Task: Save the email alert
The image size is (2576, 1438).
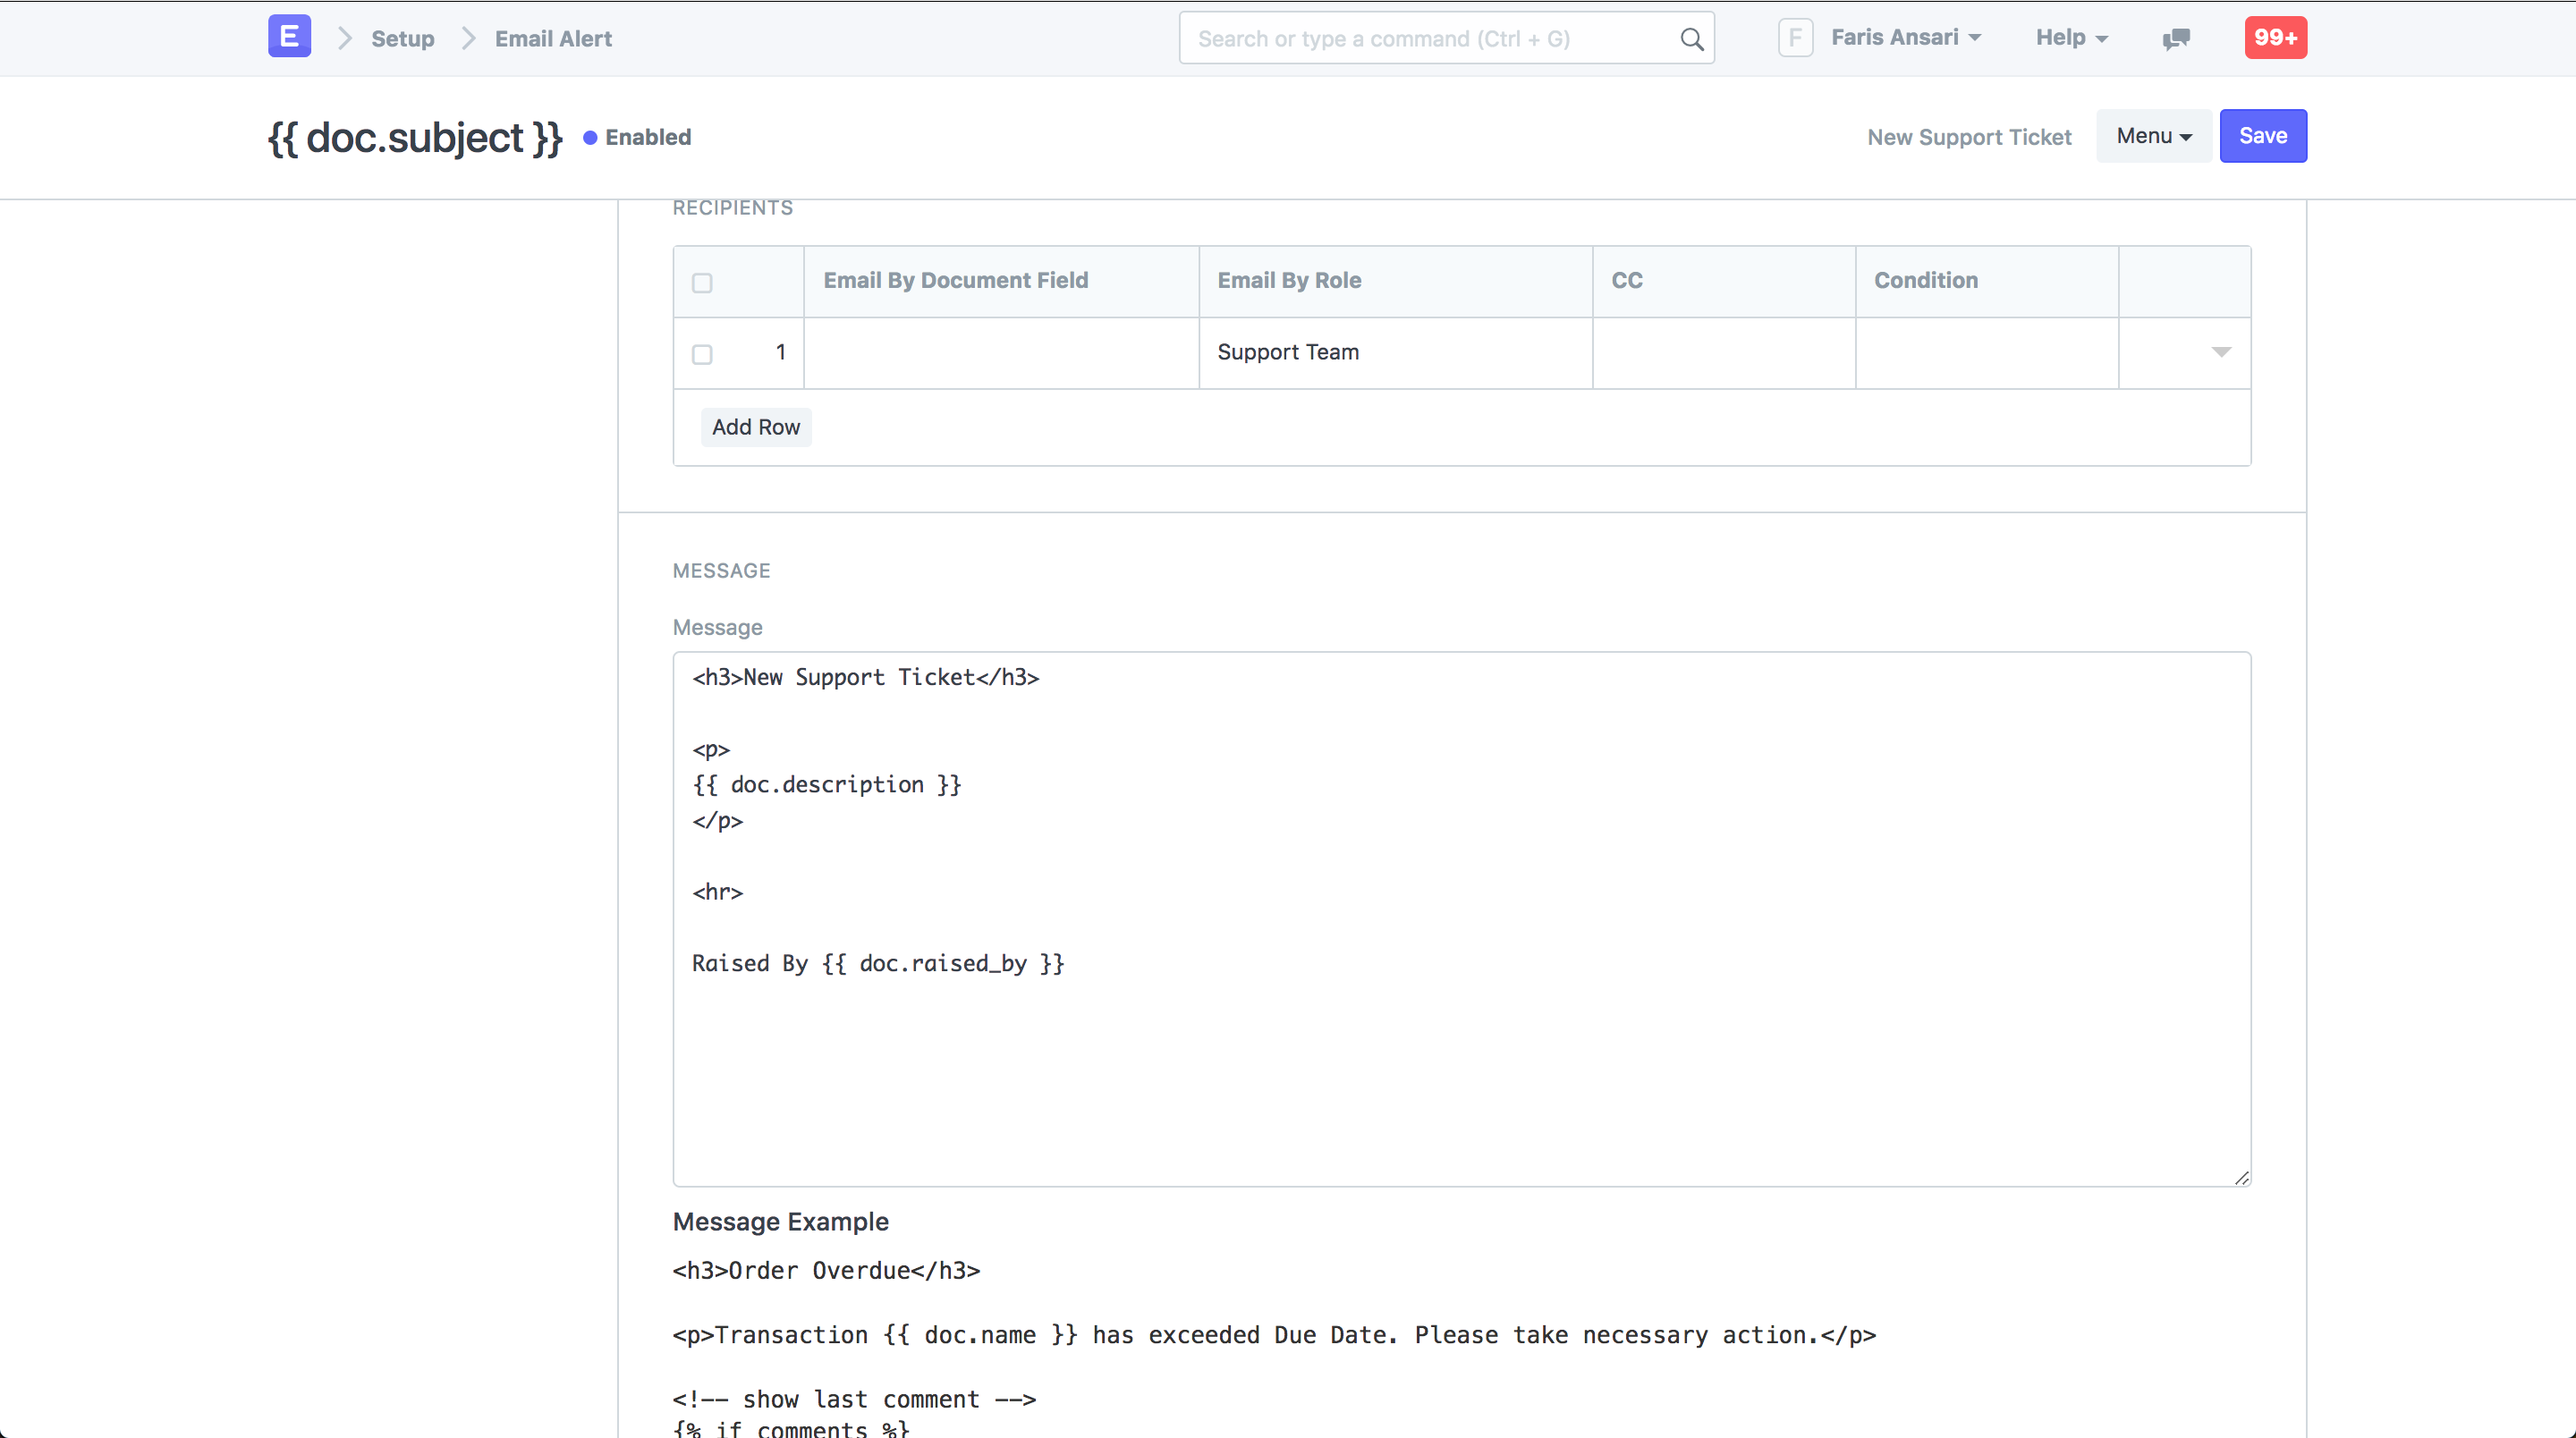Action: pos(2263,136)
